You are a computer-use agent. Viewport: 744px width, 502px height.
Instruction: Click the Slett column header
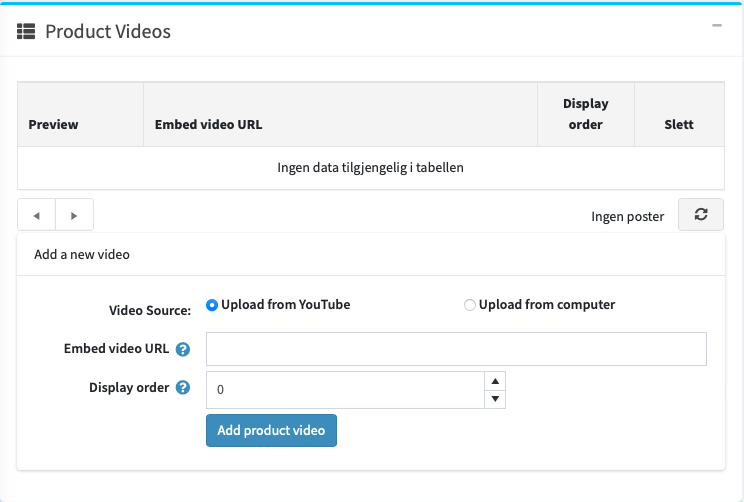click(679, 125)
